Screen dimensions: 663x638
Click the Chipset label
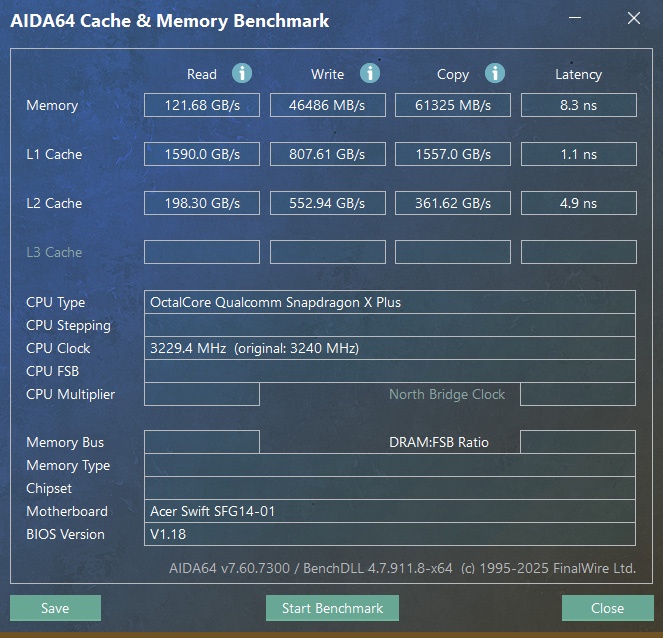click(49, 488)
